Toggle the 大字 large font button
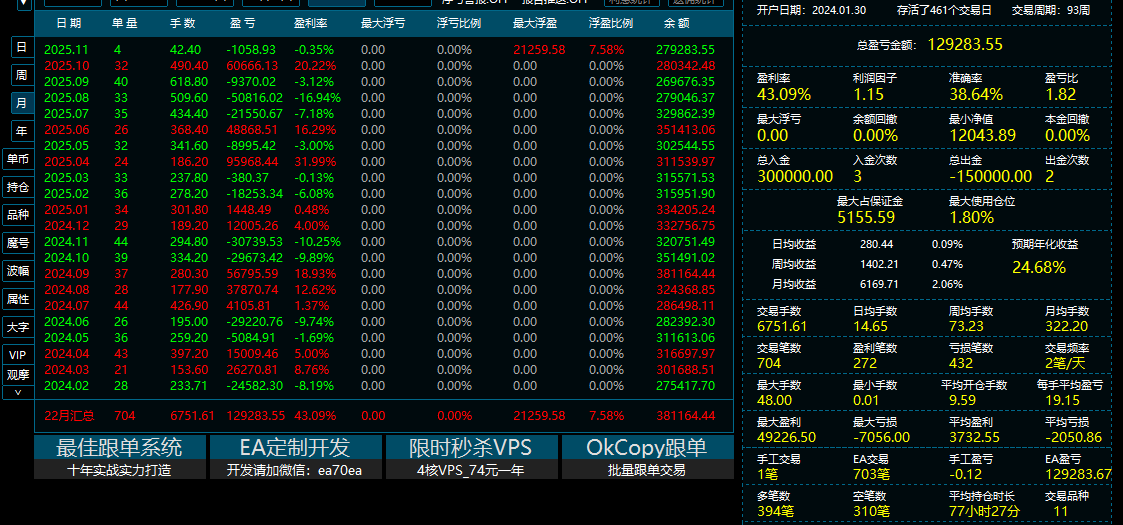 [x=18, y=327]
